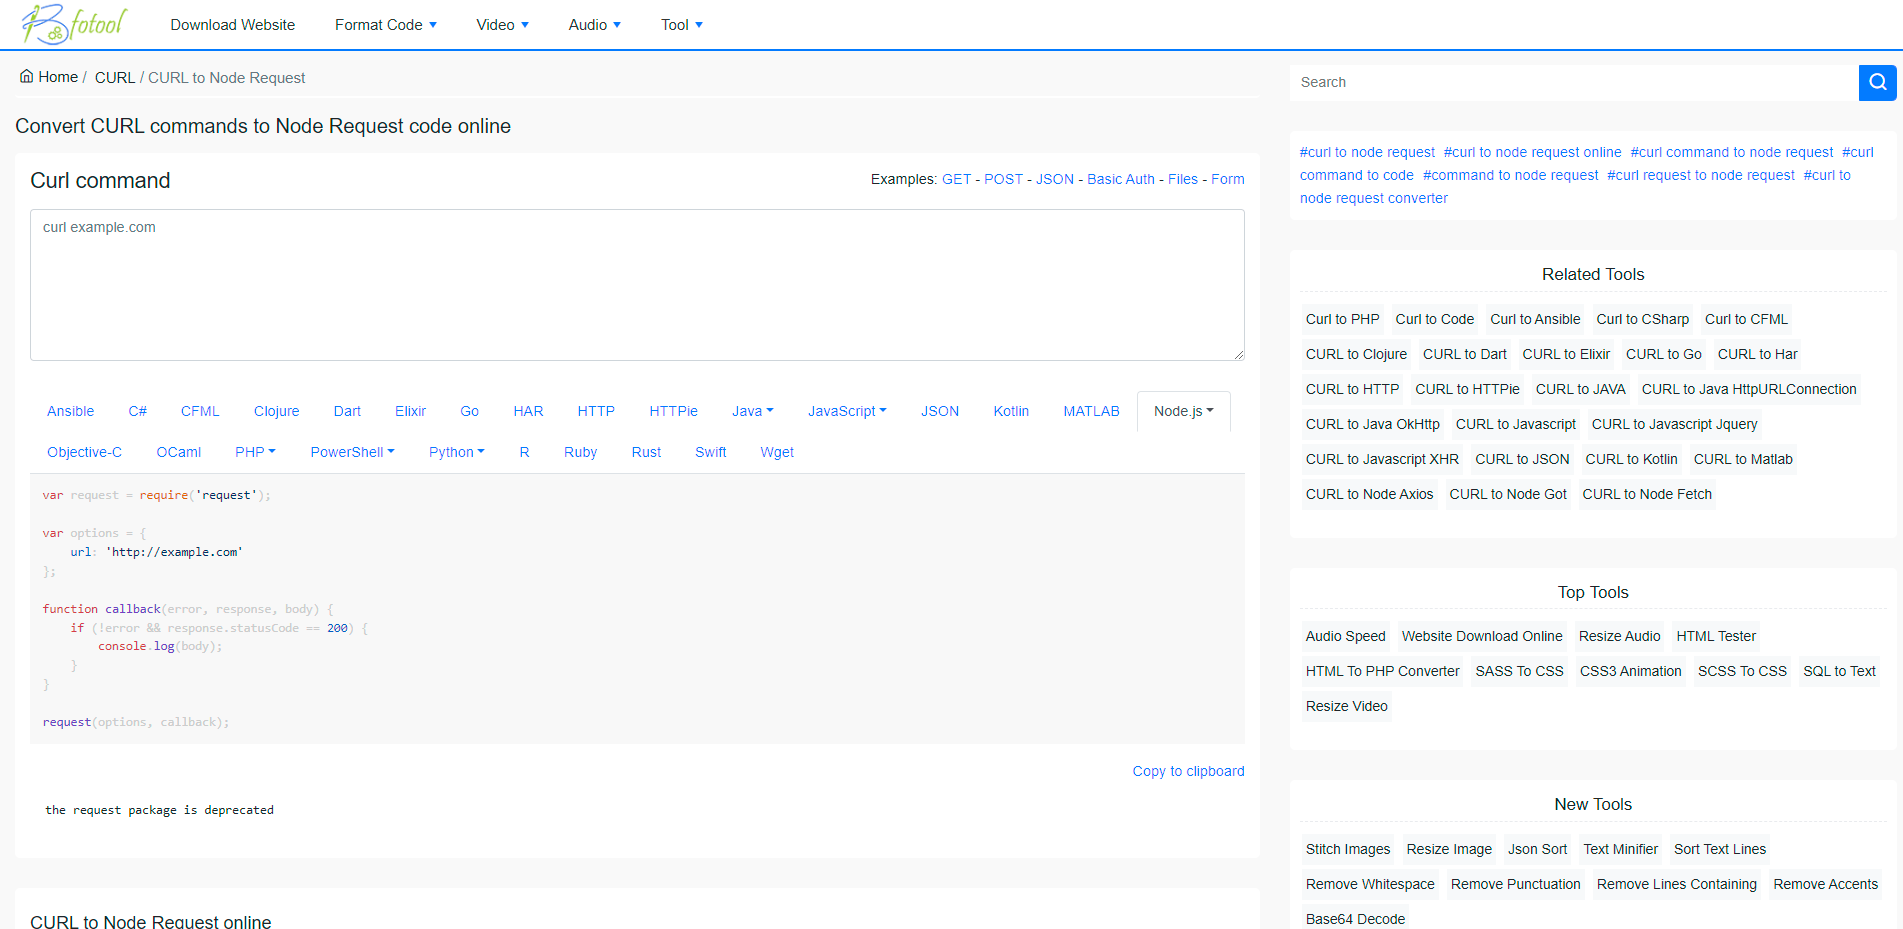Open the Audio Speed top tool

click(1345, 636)
